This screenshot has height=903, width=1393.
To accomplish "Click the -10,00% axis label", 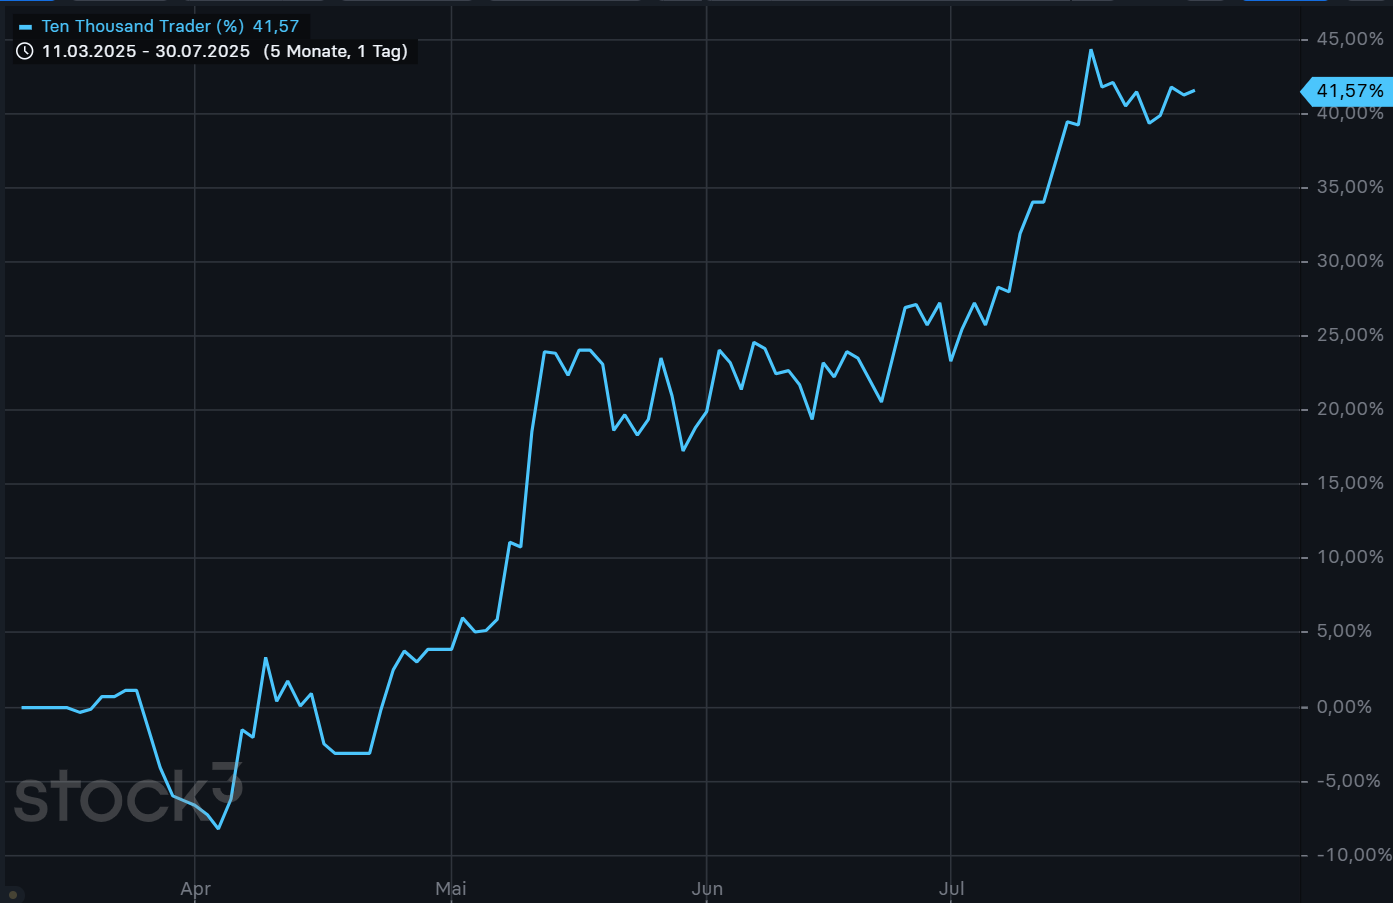I will (x=1354, y=855).
